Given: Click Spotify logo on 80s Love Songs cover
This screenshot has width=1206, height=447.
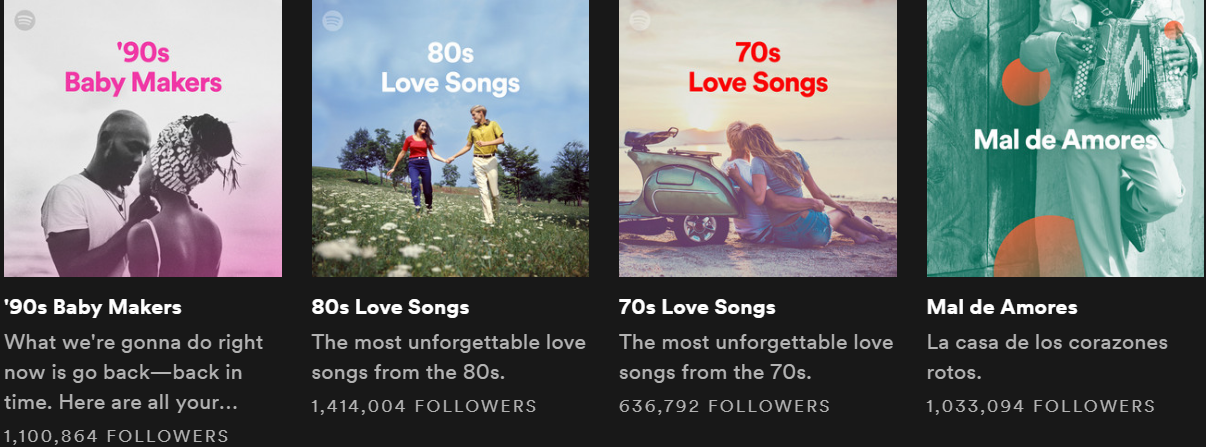Looking at the screenshot, I should (x=333, y=19).
